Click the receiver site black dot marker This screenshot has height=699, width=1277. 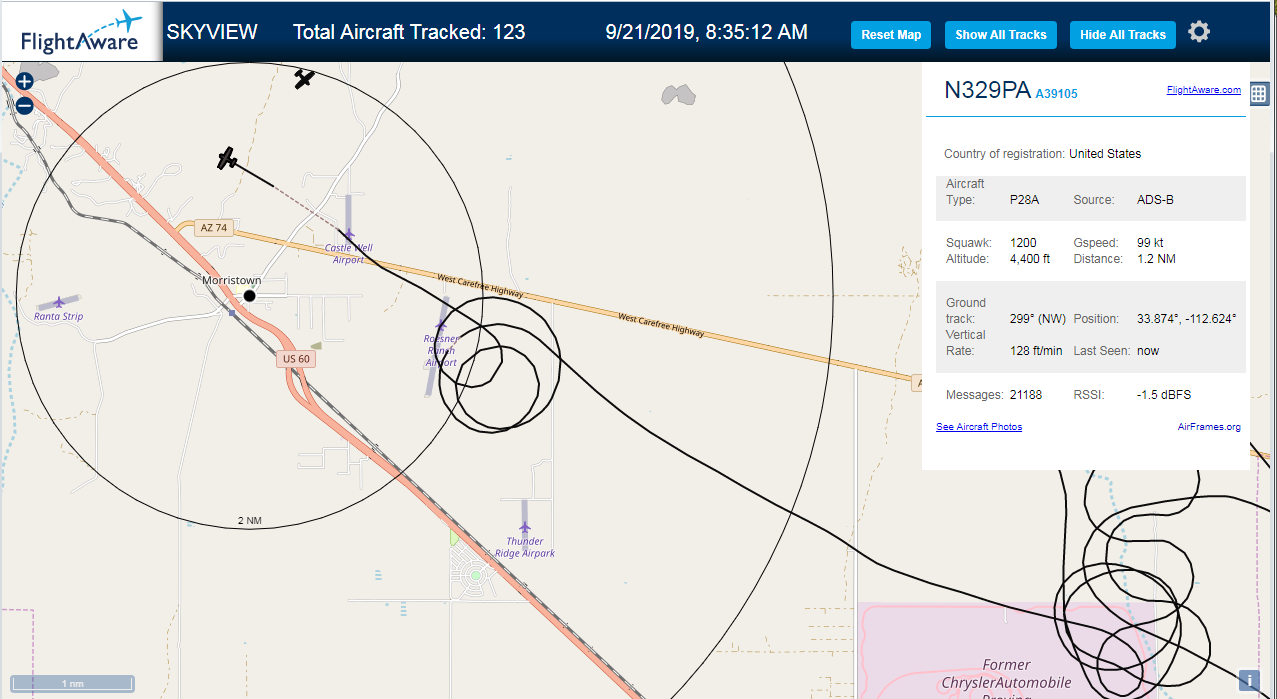[249, 295]
